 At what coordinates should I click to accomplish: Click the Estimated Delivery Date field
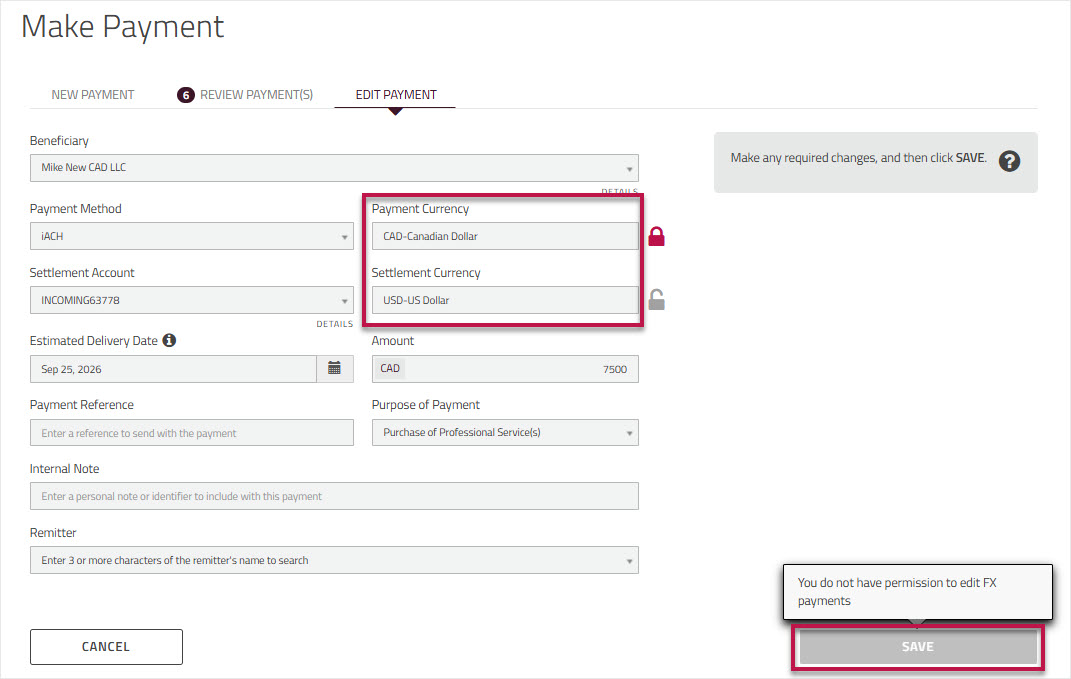pos(173,369)
